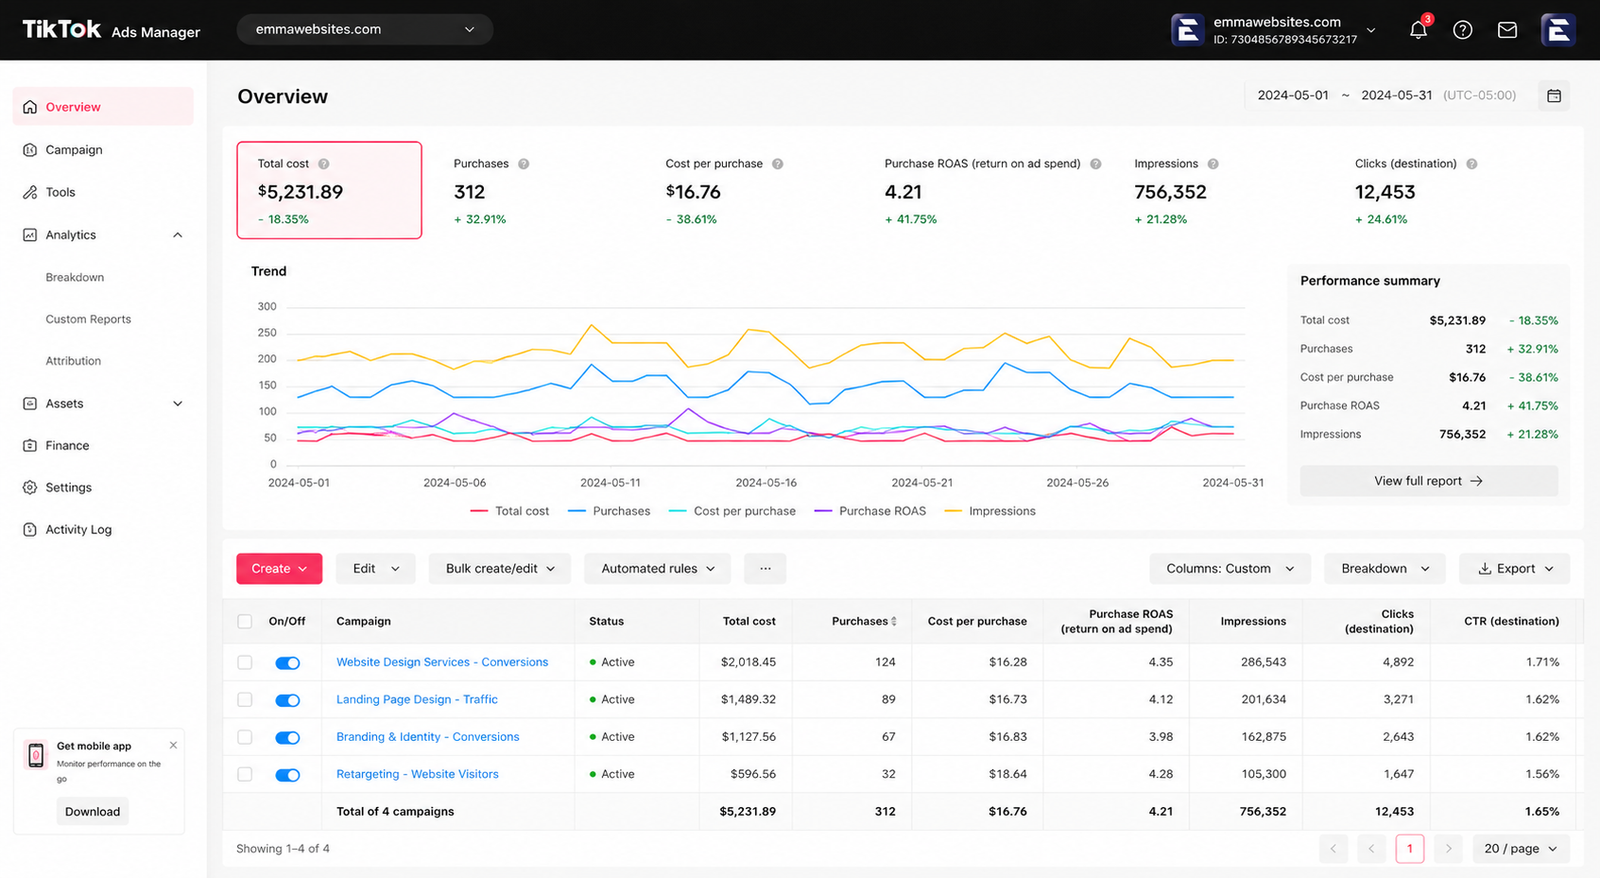This screenshot has width=1600, height=878.
Task: Toggle Purchases legend swatch in chart
Action: pyautogui.click(x=577, y=511)
